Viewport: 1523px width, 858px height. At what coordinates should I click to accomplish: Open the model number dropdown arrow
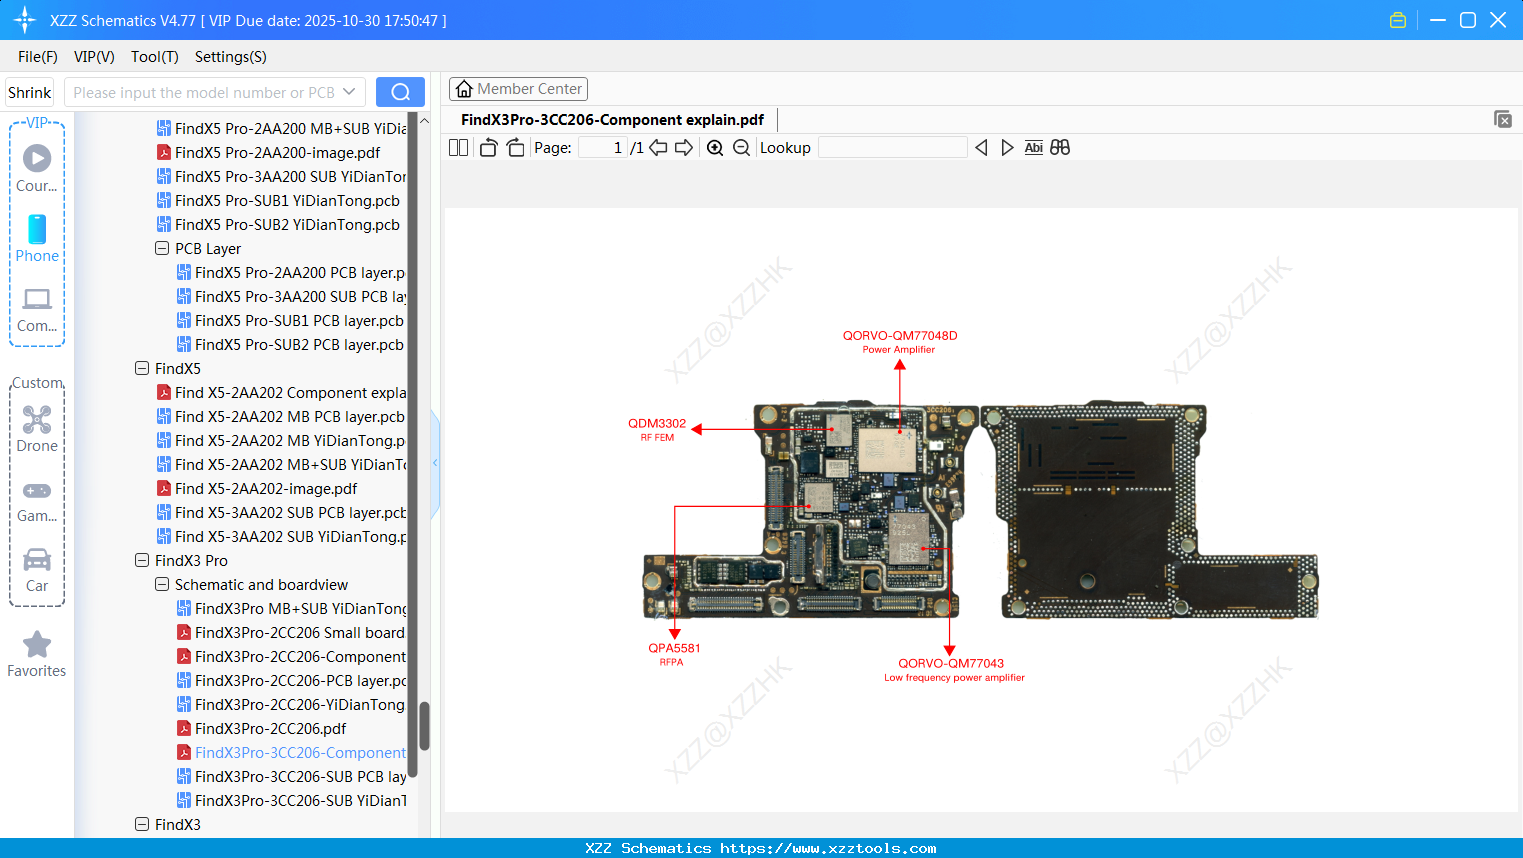pyautogui.click(x=351, y=91)
